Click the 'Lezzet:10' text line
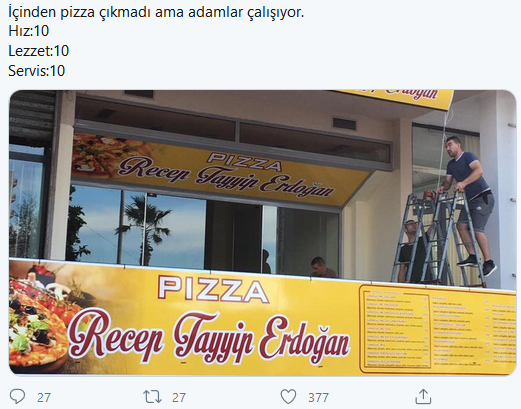 point(39,51)
